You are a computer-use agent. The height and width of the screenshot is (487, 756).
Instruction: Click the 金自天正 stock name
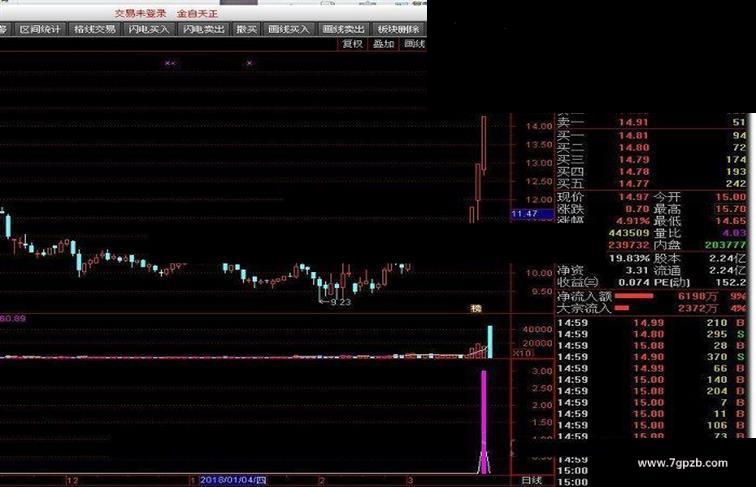(x=197, y=13)
